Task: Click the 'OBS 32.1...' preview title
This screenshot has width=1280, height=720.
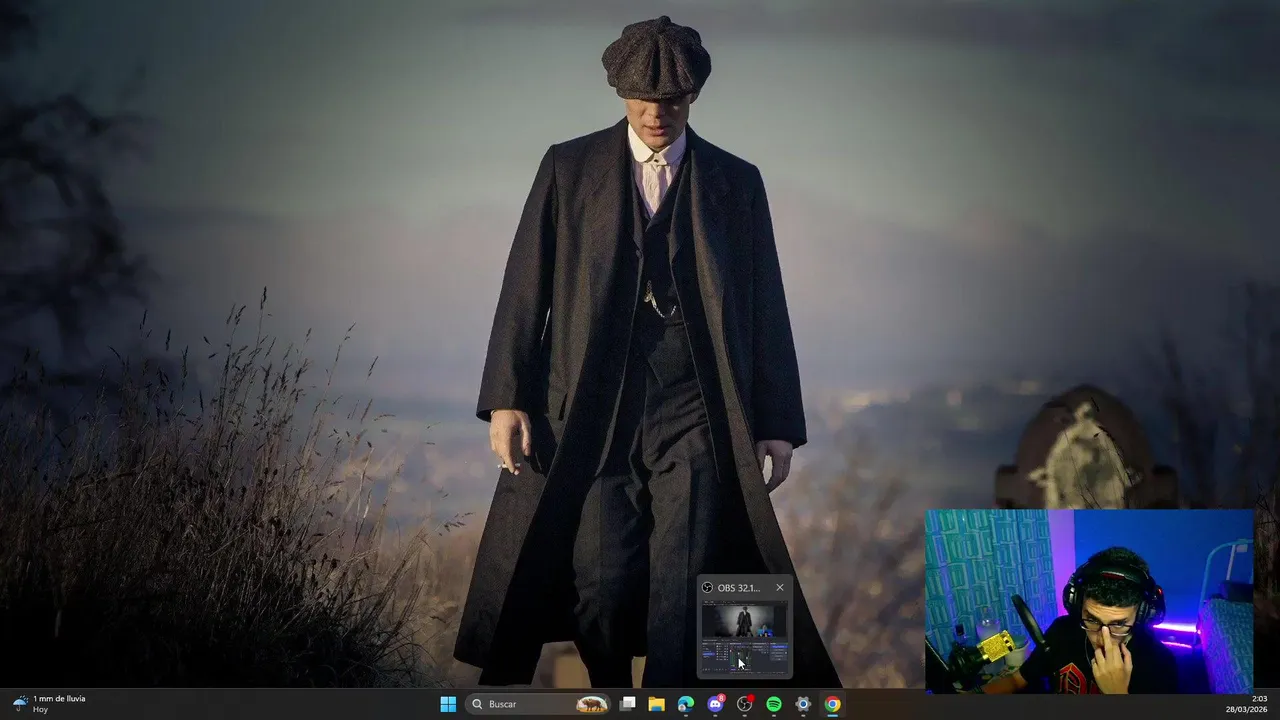Action: click(x=739, y=588)
